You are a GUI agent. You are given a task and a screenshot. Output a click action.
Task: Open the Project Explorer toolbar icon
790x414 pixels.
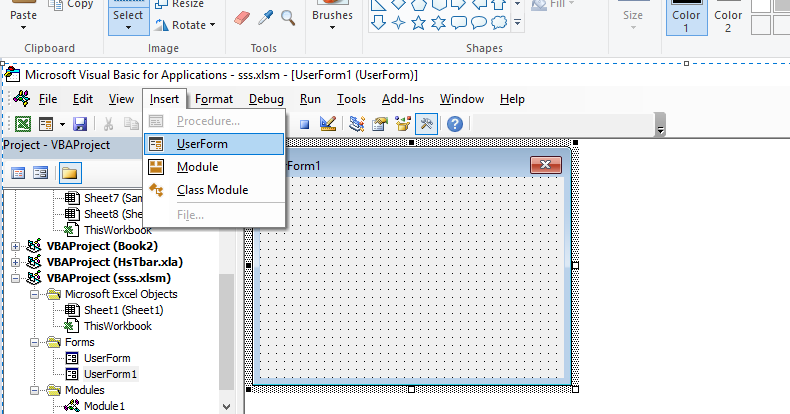point(357,123)
